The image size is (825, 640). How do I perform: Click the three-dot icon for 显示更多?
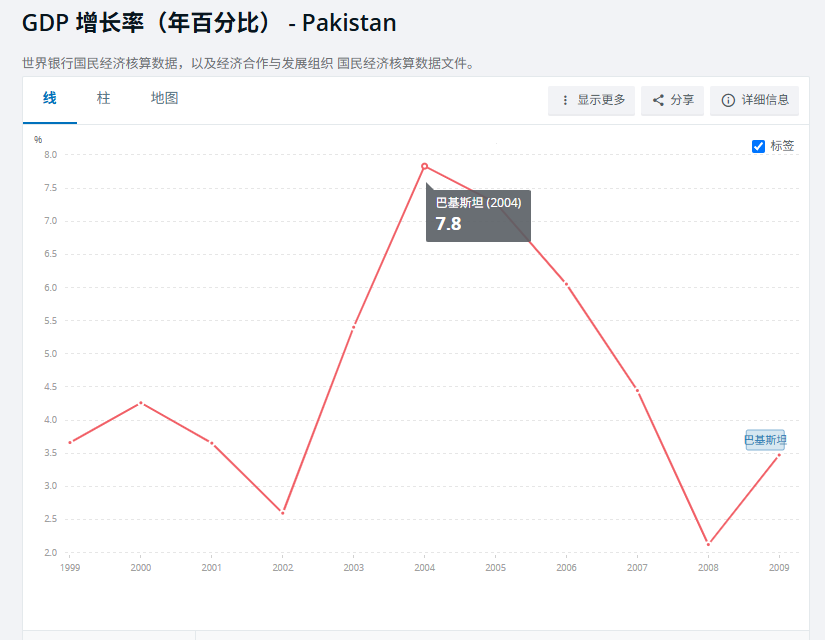(565, 100)
